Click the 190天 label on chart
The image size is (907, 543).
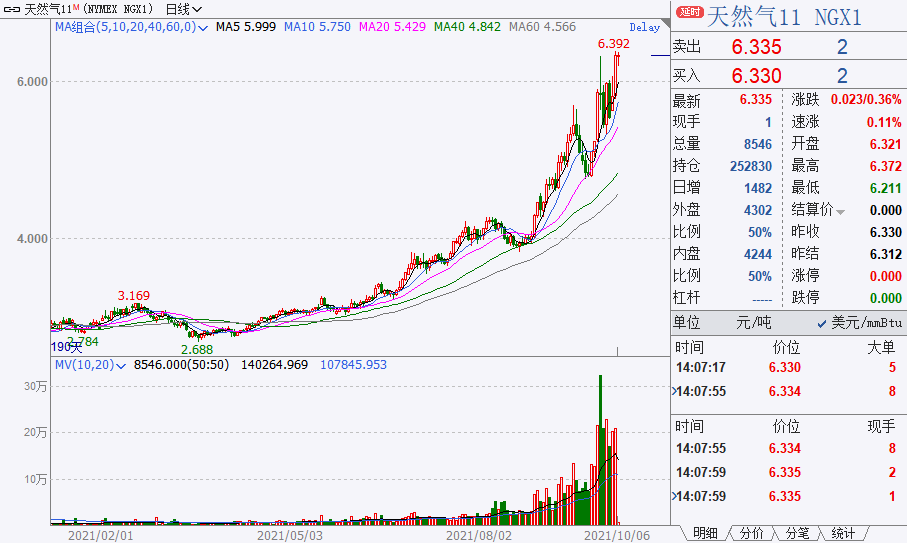coord(67,347)
